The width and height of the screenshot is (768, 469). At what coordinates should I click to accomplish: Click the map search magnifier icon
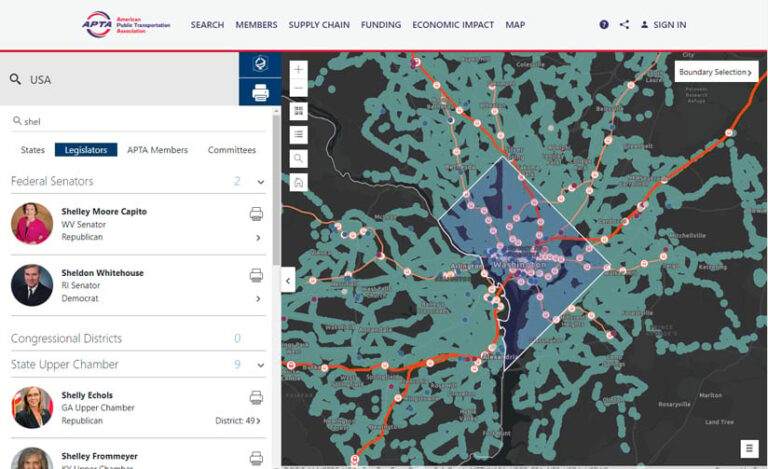click(x=298, y=158)
